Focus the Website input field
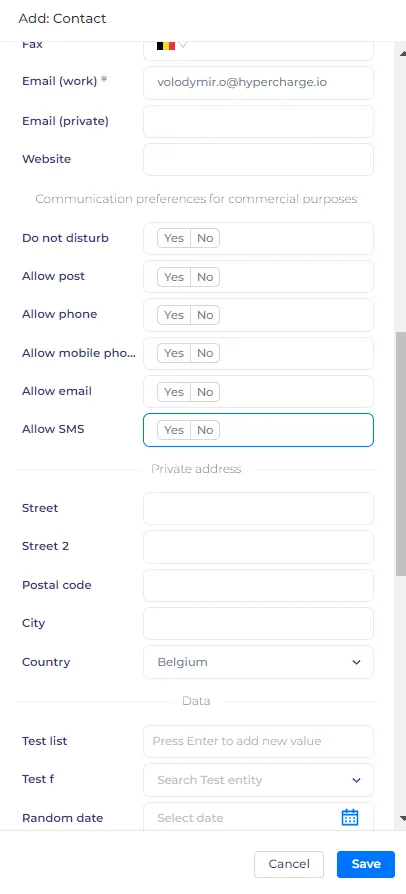Screen dimensions: 406x894 (x=258, y=160)
